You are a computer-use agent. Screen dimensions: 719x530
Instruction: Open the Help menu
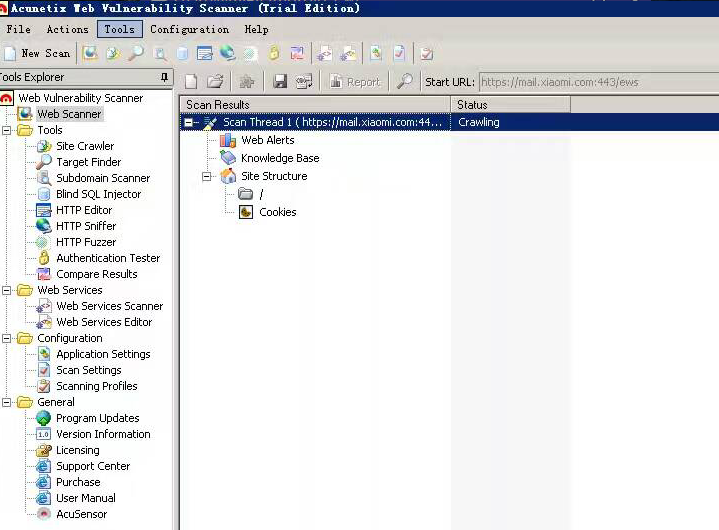[256, 29]
